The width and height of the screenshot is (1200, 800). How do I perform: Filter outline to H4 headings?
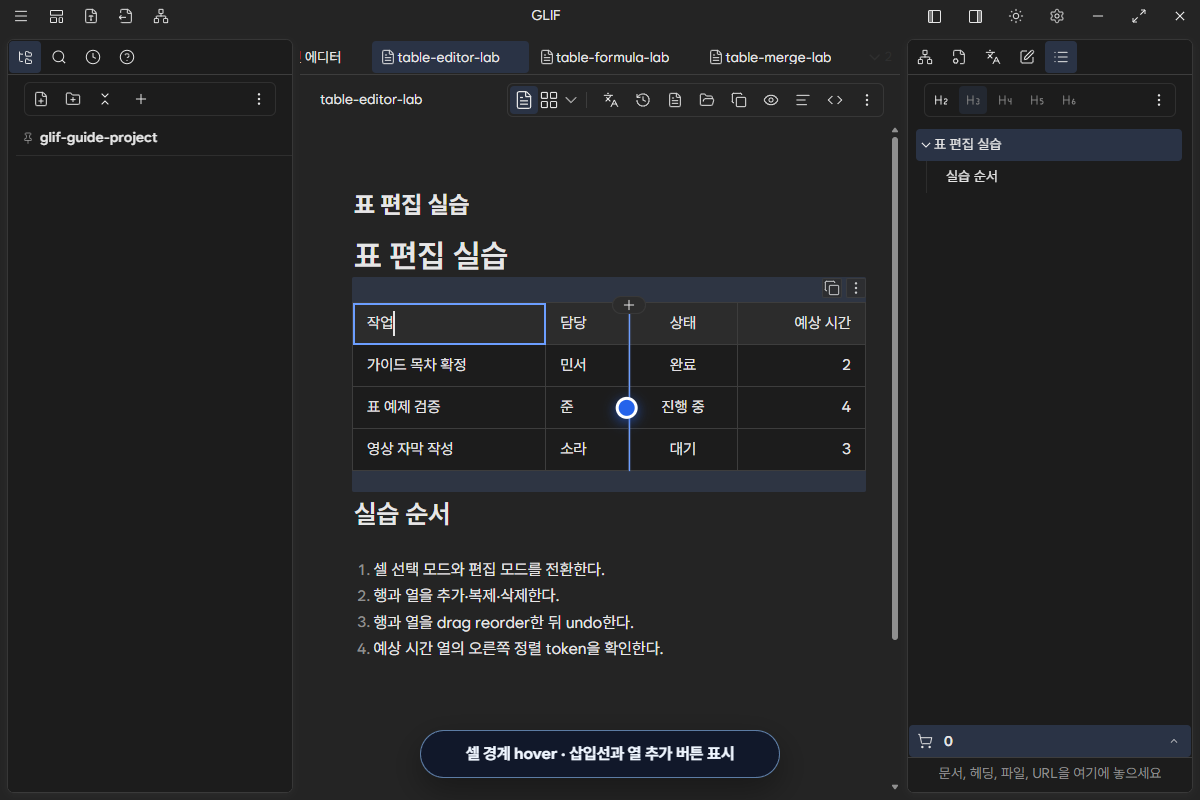point(1005,100)
